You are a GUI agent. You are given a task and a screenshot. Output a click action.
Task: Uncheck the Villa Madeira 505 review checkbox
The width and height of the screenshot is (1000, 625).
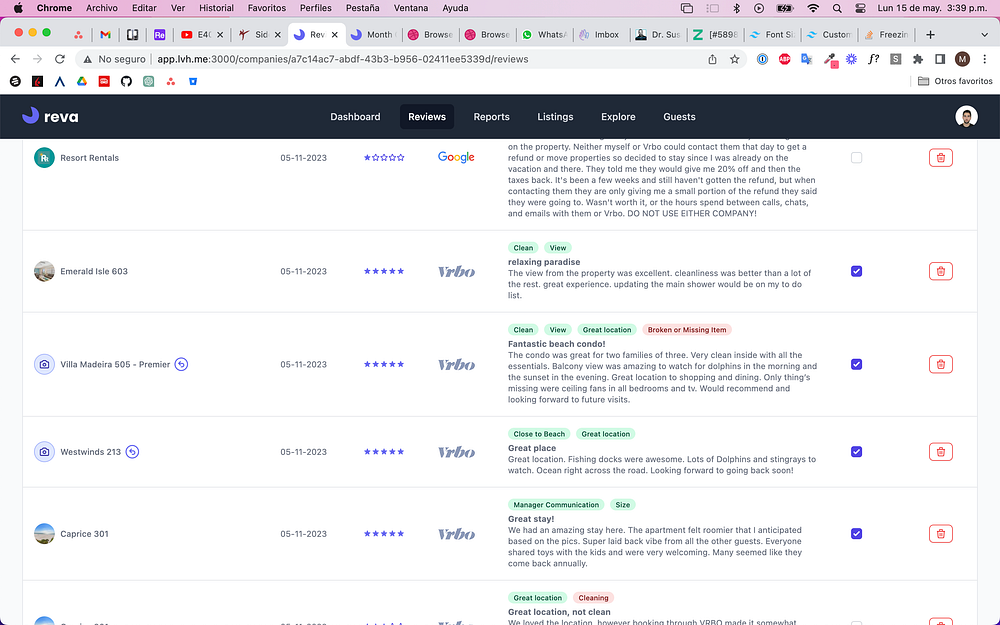(857, 364)
